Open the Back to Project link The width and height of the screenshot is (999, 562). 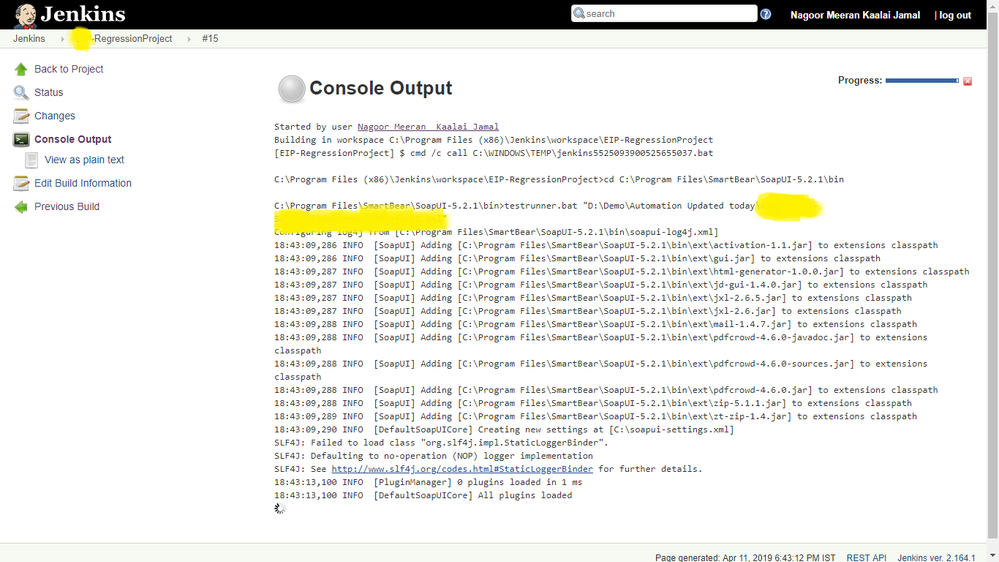click(69, 69)
